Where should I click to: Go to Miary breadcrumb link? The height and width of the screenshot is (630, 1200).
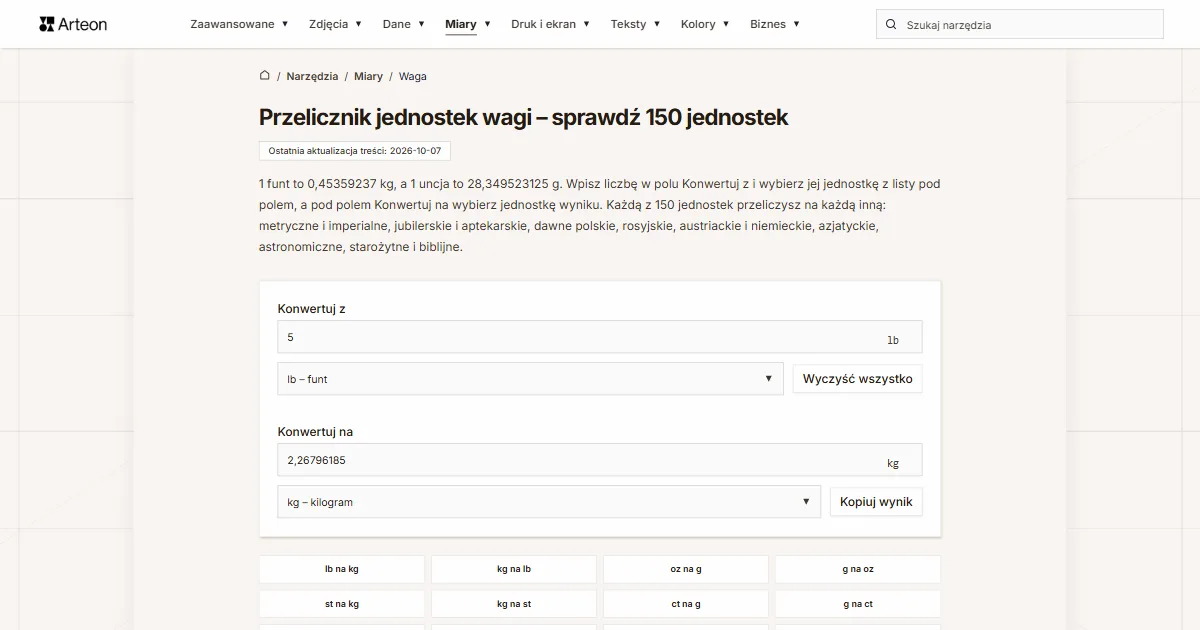click(x=368, y=76)
